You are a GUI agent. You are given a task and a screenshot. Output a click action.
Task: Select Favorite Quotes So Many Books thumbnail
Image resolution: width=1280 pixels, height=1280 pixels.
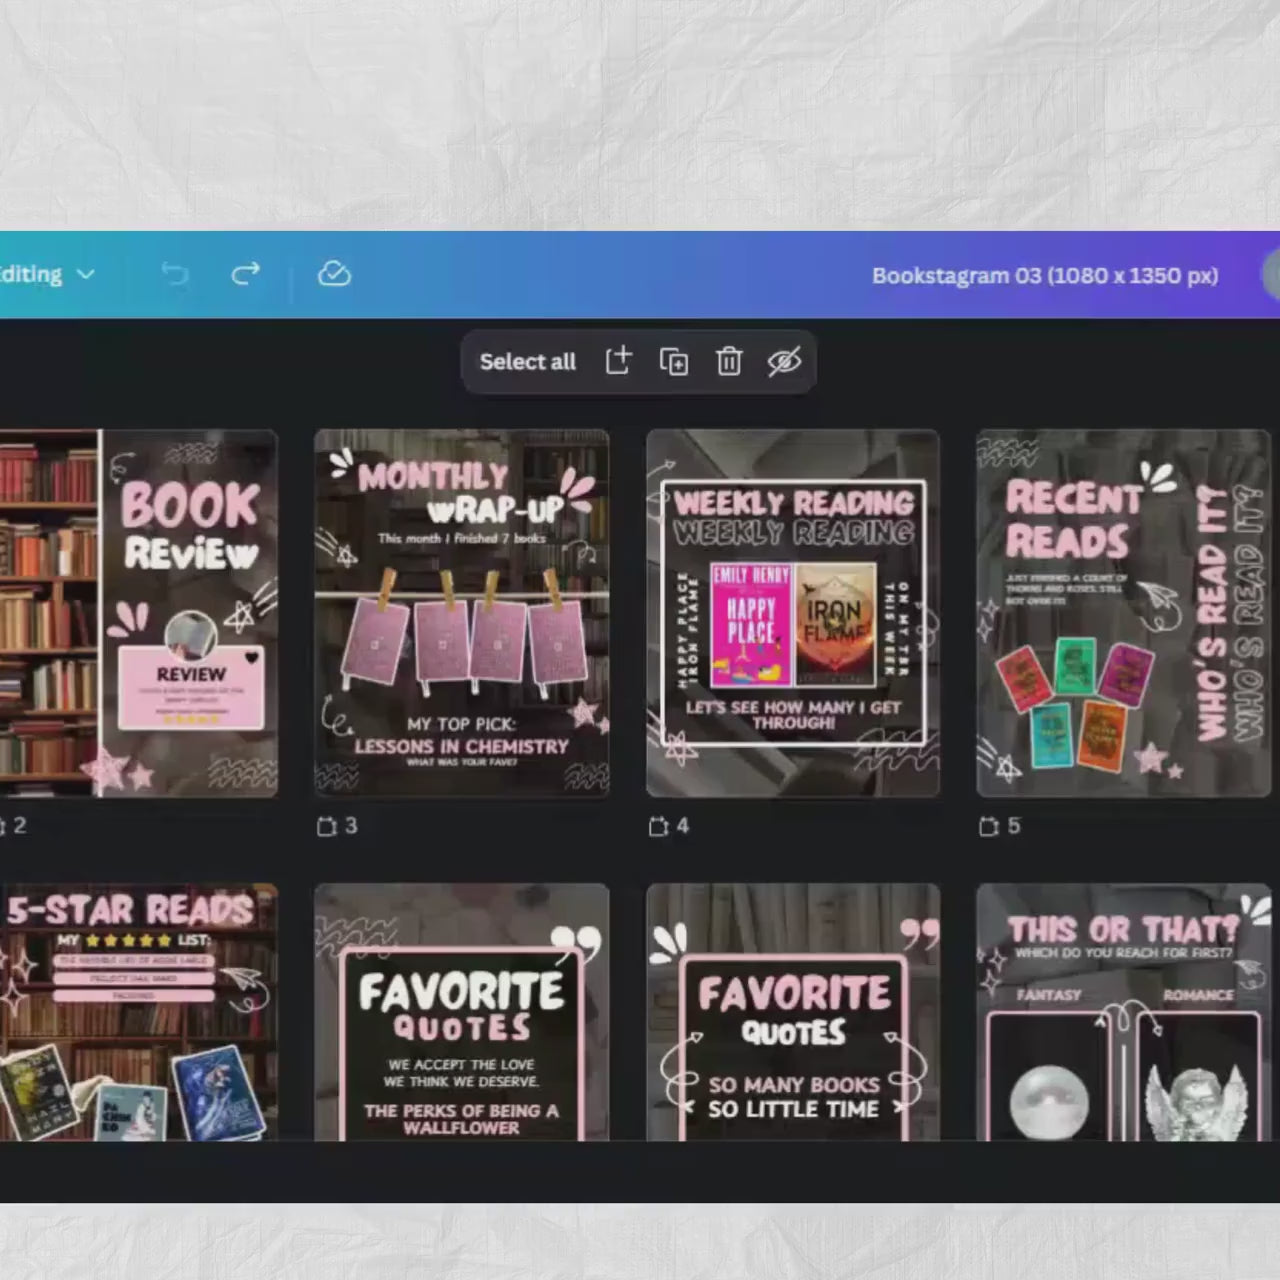tap(793, 1012)
